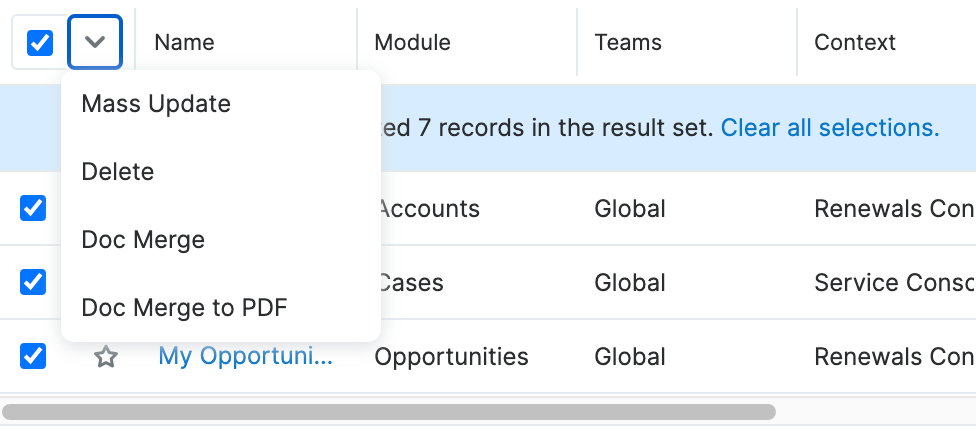Viewport: 976px width, 428px height.
Task: Choose Mass Update from the actions menu
Action: [x=156, y=104]
